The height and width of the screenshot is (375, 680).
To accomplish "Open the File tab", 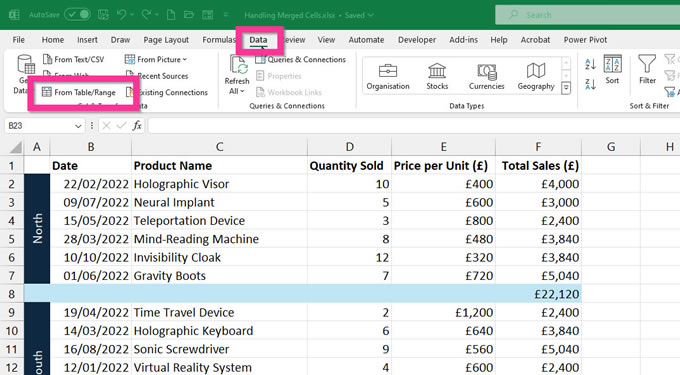I will coord(18,39).
